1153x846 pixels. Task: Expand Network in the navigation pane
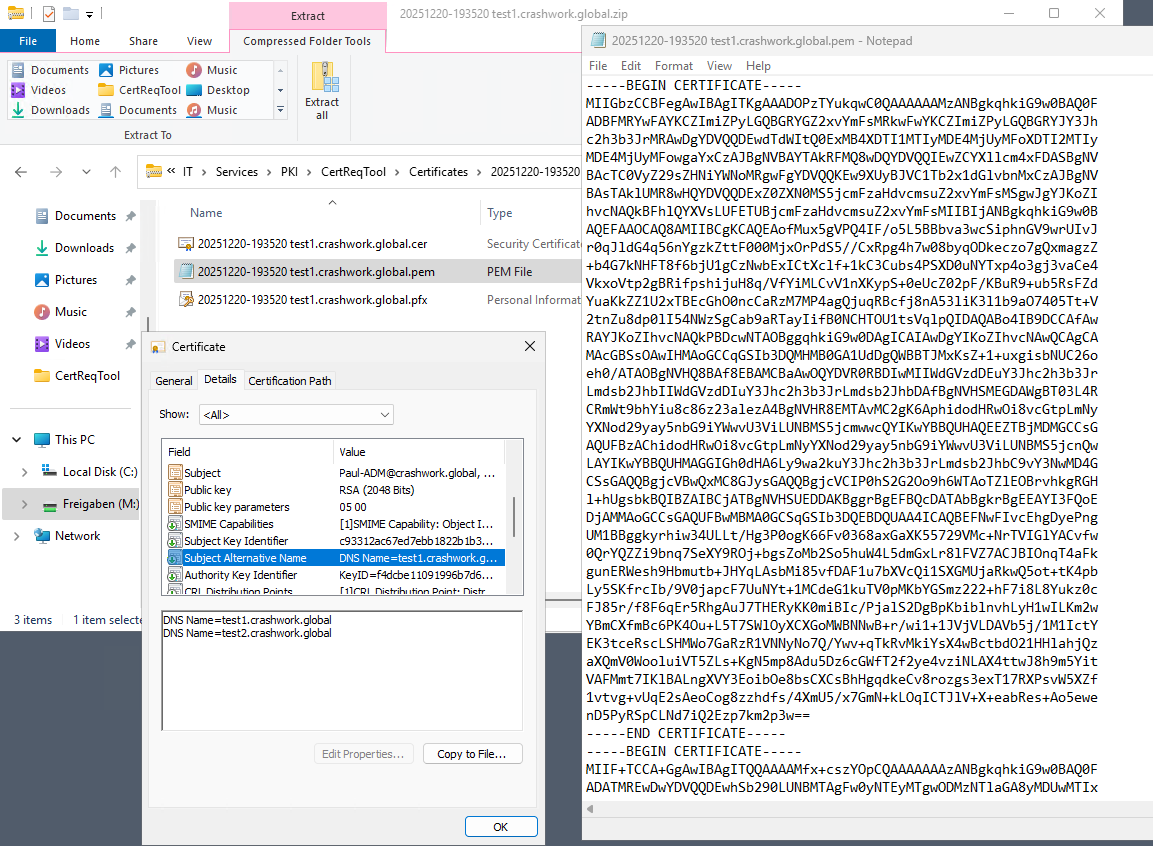click(x=17, y=535)
